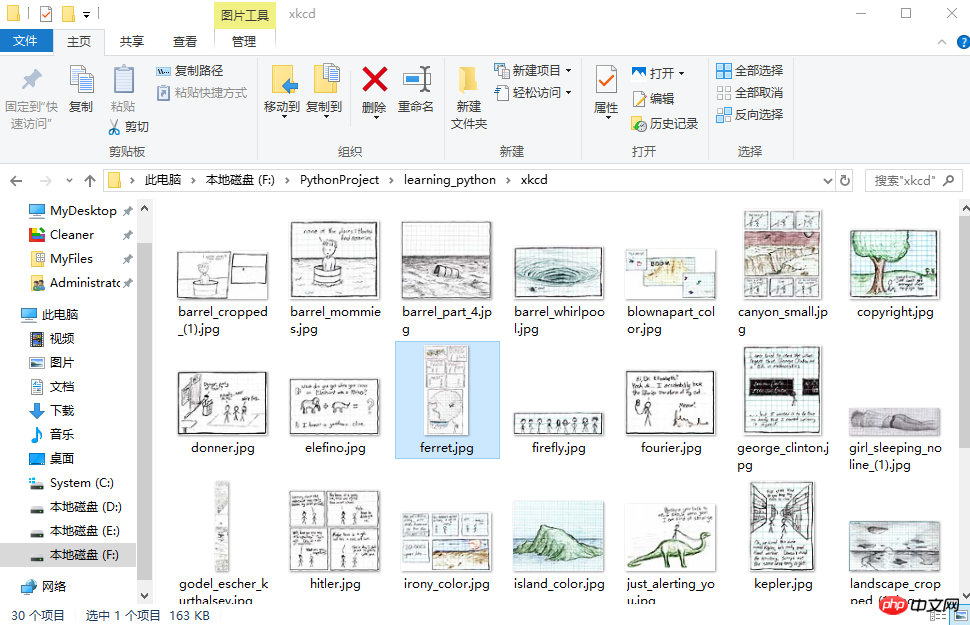
Task: Click quick access Properties checkmark in title bar
Action: coord(46,13)
